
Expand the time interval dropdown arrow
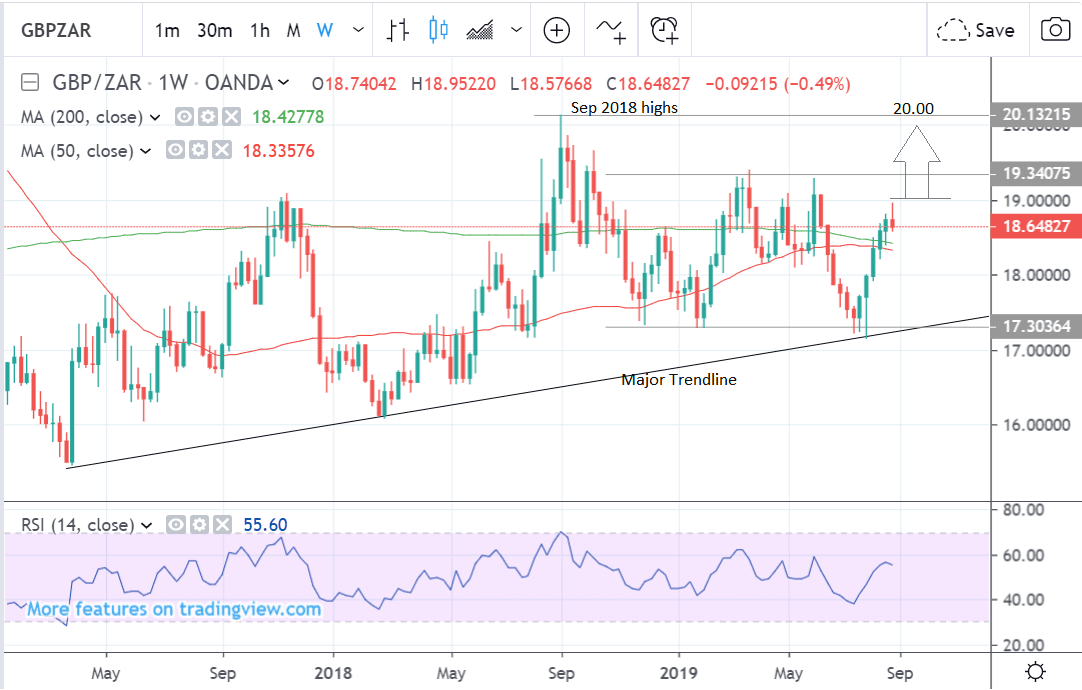[x=356, y=30]
